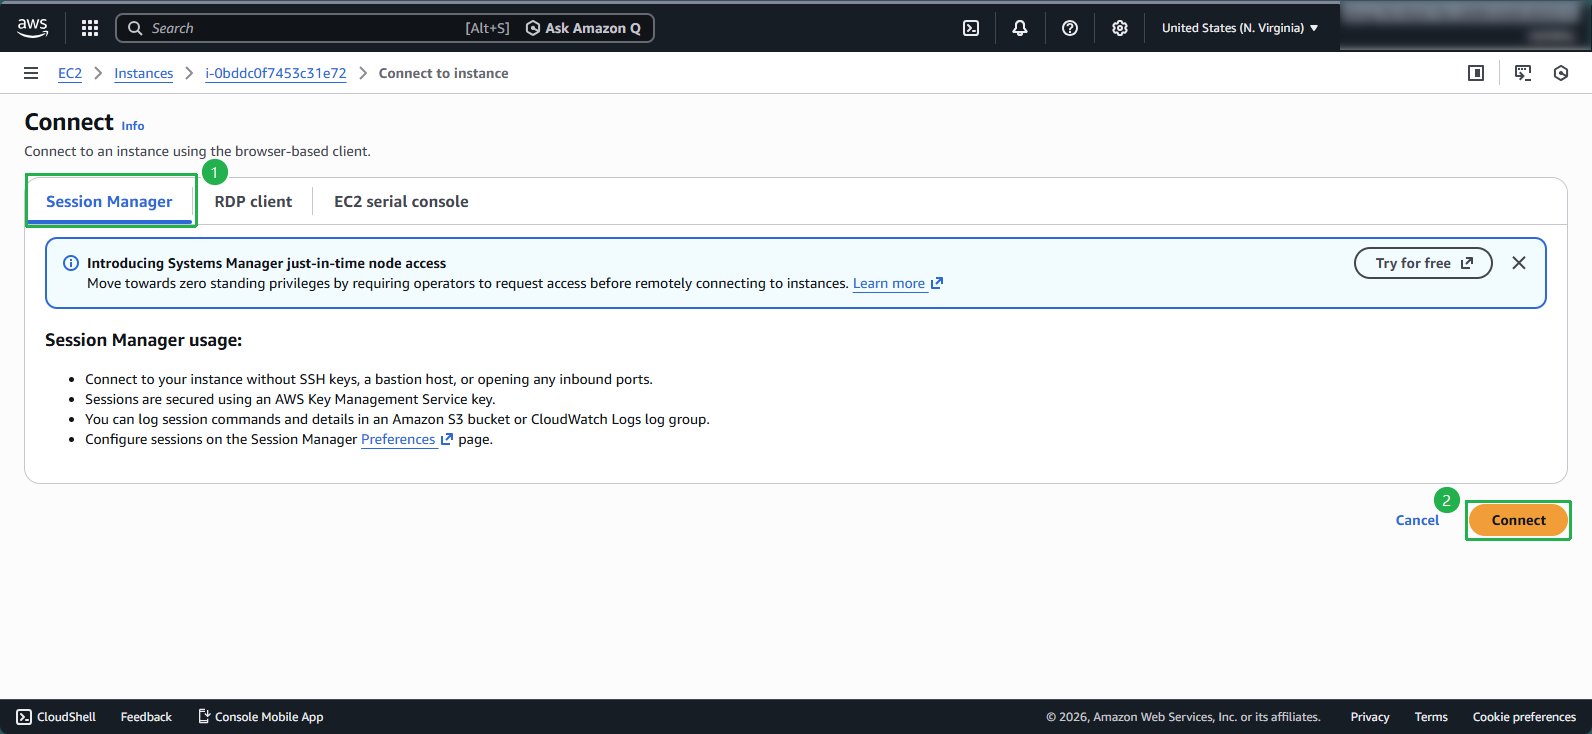The width and height of the screenshot is (1592, 734).
Task: Open CloudShell from the top bar icon
Action: (971, 28)
